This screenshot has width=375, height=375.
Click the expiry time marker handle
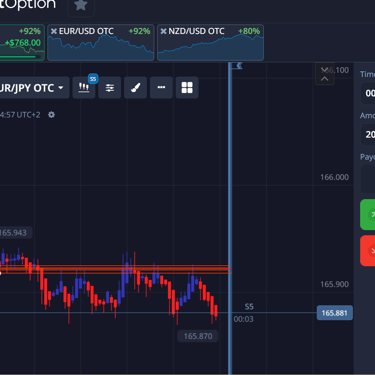[x=239, y=66]
